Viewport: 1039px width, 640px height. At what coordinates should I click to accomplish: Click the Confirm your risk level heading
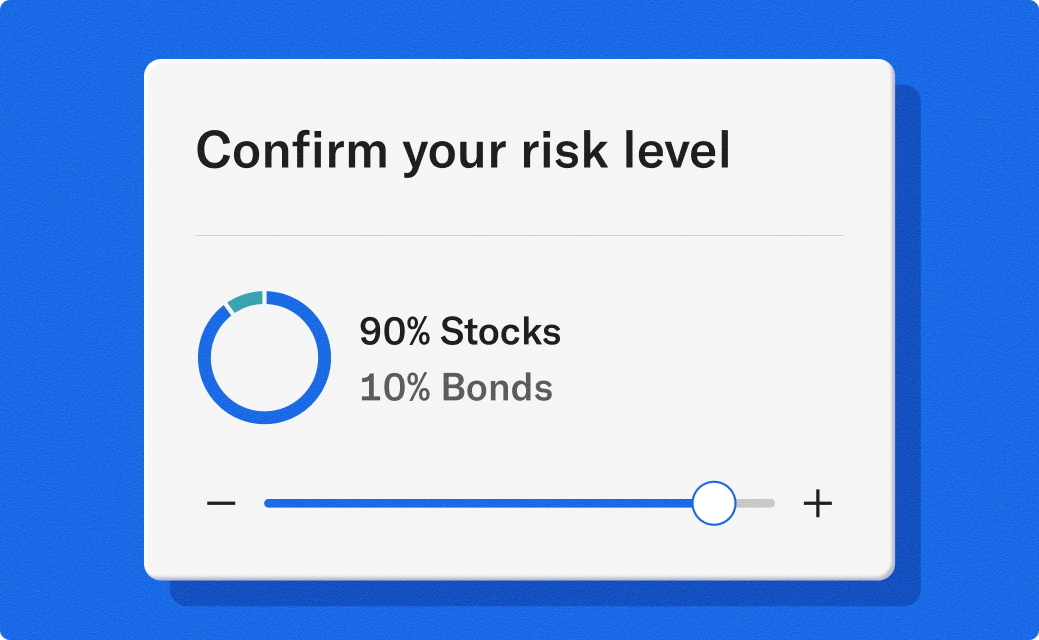(x=464, y=150)
